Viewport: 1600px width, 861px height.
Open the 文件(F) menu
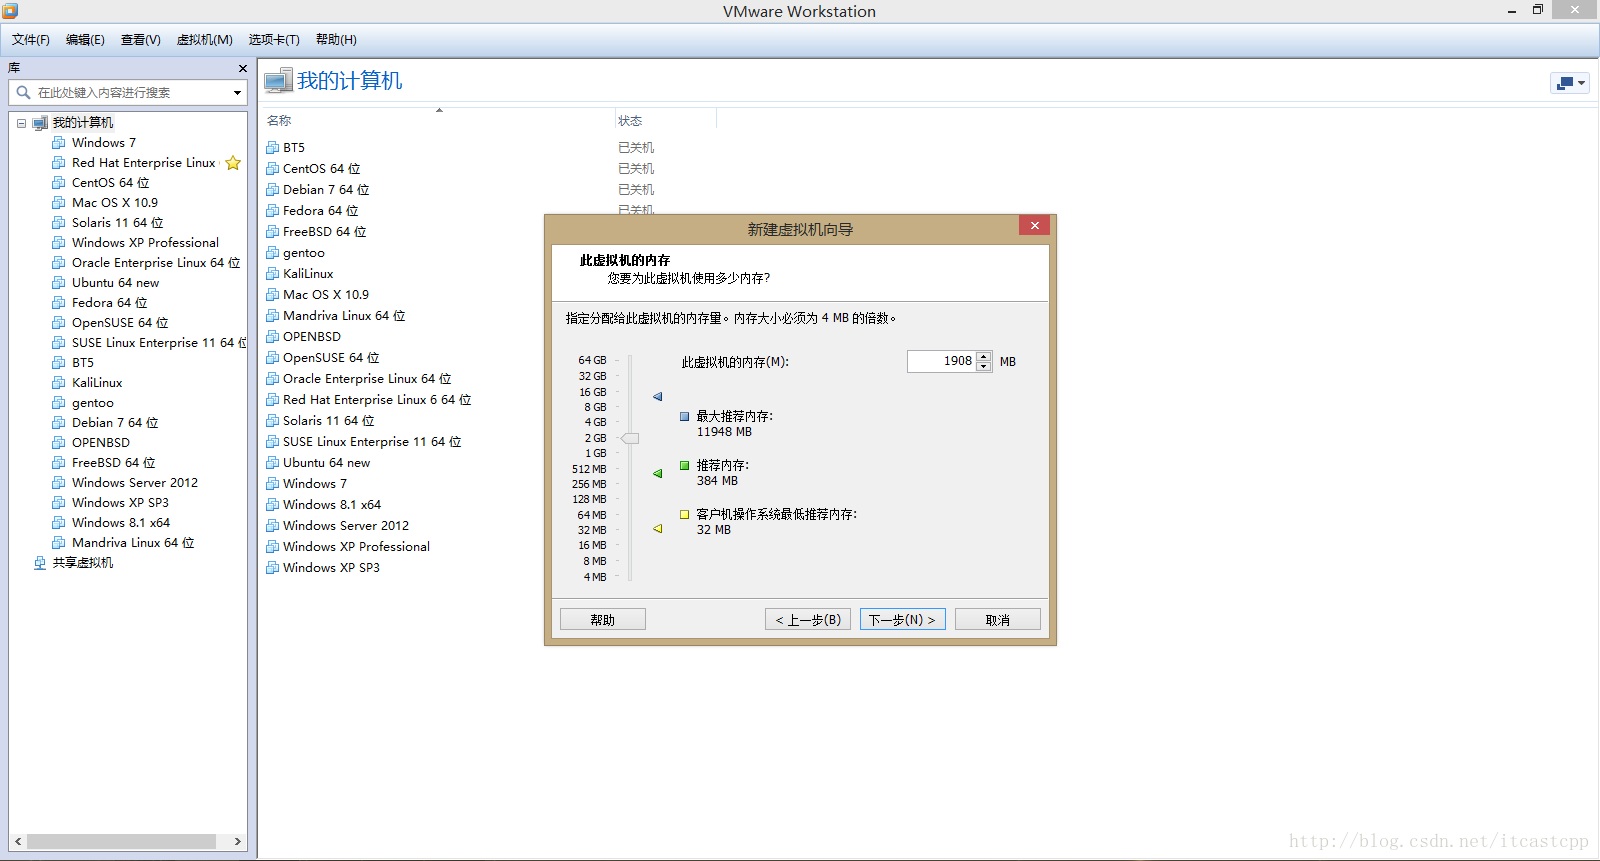[31, 40]
